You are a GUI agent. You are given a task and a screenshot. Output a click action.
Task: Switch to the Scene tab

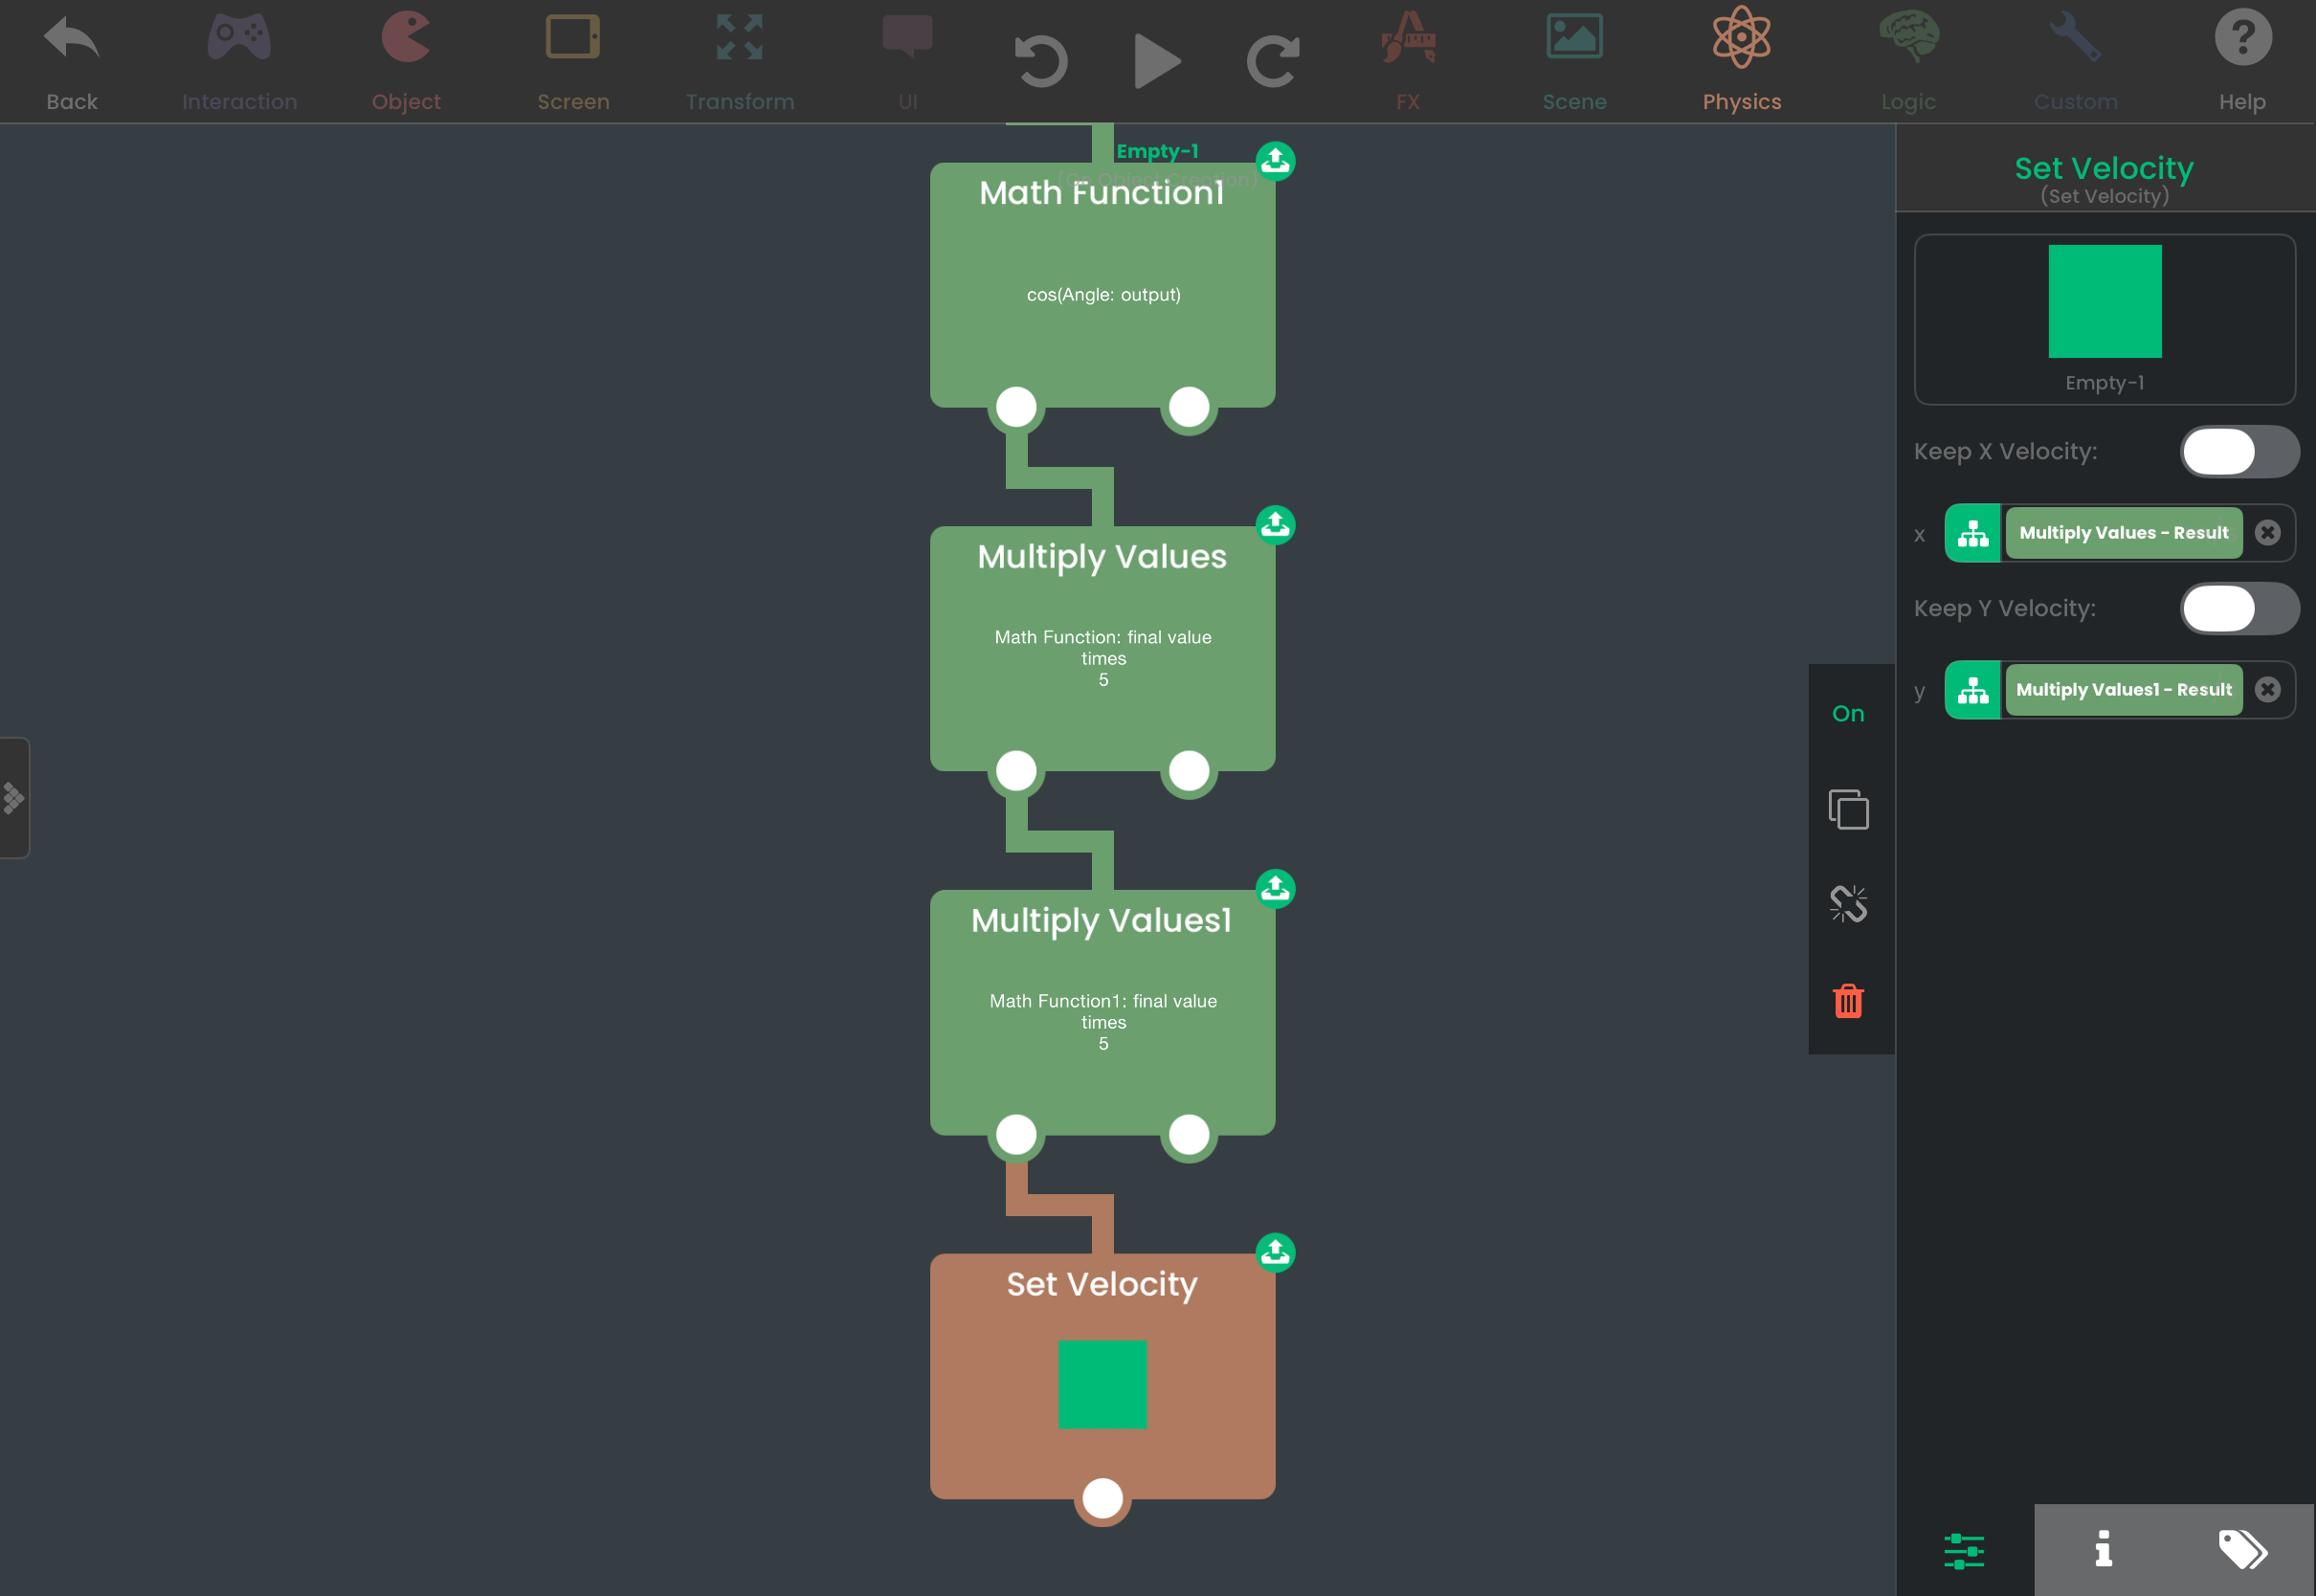1574,61
